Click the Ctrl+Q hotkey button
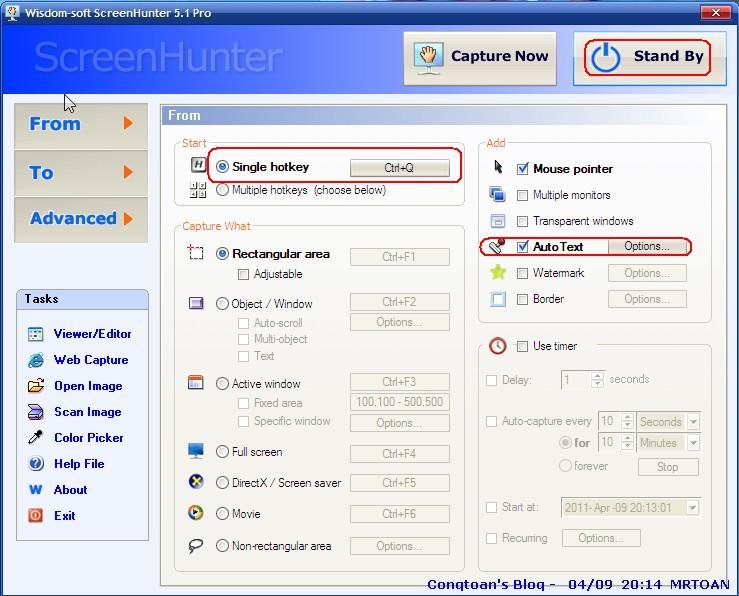Screen dimensions: 739x596 399,168
